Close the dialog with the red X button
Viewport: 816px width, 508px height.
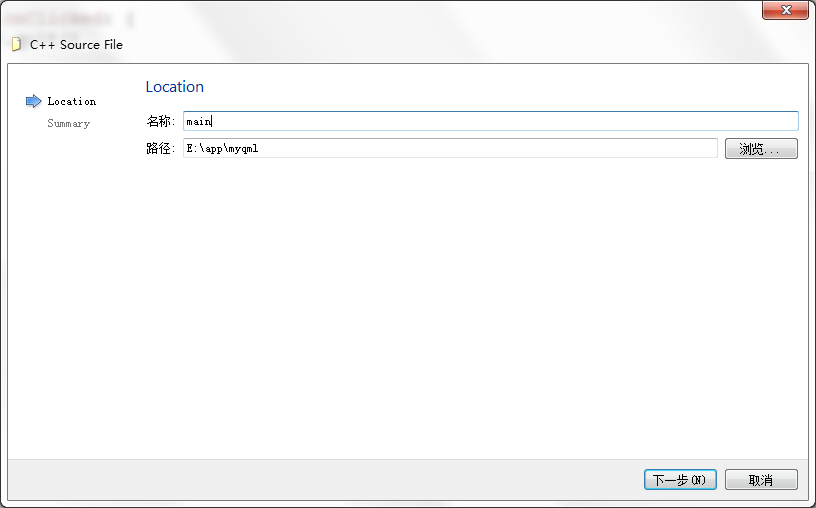pyautogui.click(x=785, y=10)
